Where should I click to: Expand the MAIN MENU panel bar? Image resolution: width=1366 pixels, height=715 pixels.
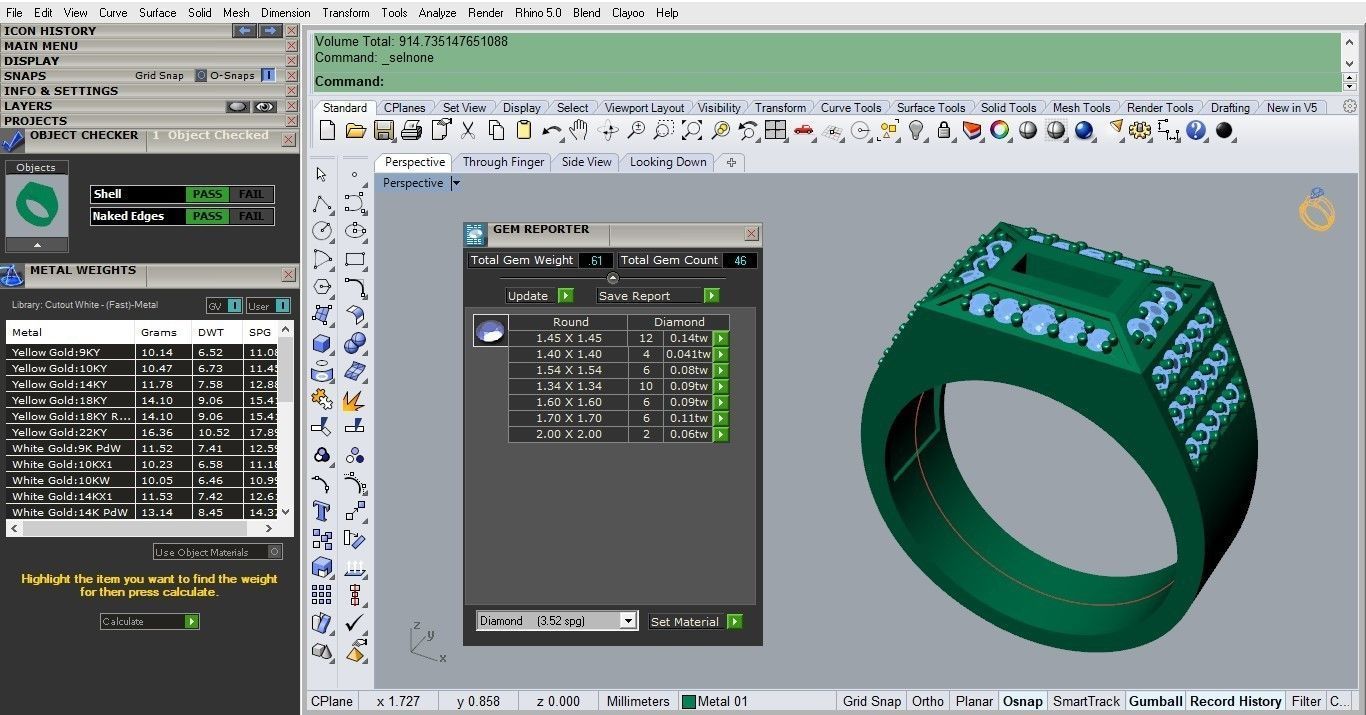142,46
